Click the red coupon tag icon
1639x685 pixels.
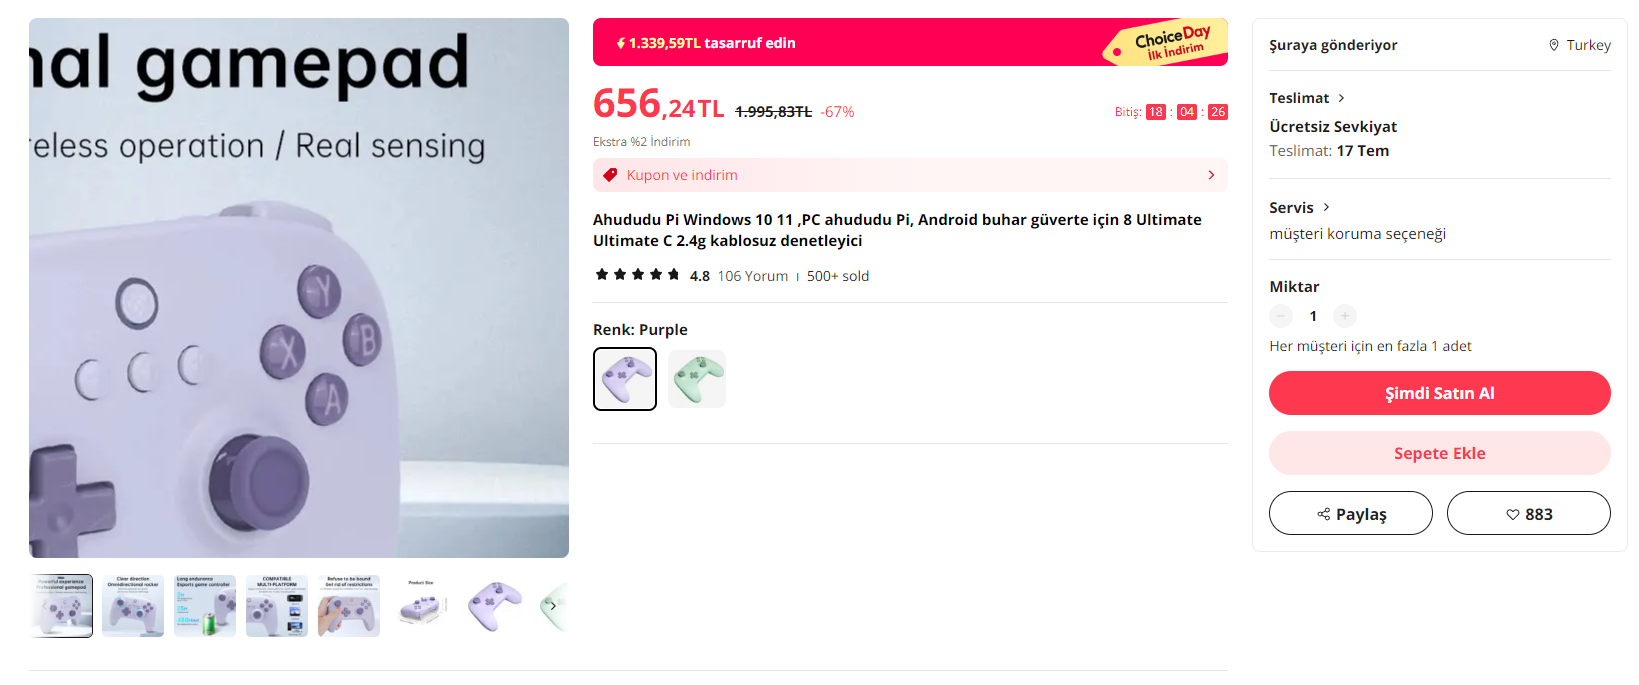point(610,175)
